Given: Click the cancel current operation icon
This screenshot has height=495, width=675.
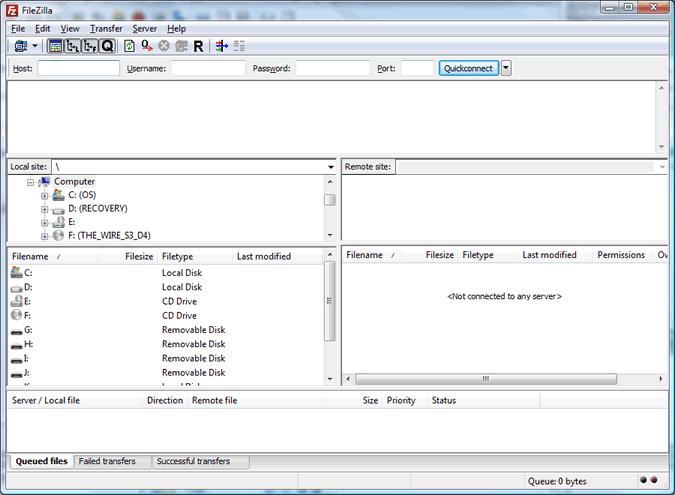Looking at the screenshot, I should point(164,46).
